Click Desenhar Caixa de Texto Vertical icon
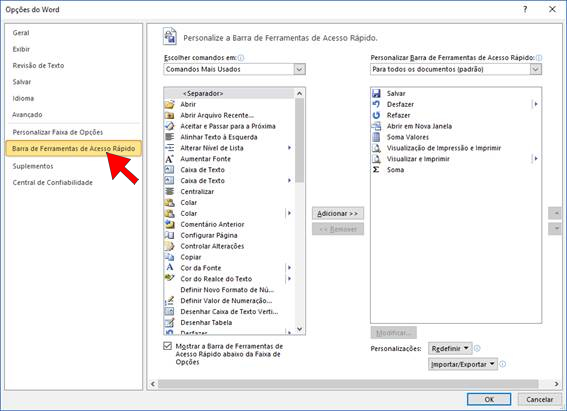 [x=169, y=312]
